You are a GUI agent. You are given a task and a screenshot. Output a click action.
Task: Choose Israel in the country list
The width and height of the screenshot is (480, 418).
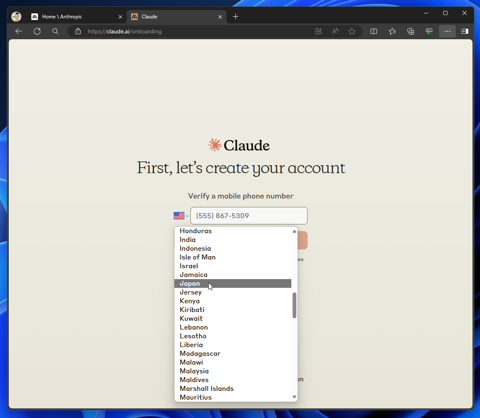tap(233, 266)
